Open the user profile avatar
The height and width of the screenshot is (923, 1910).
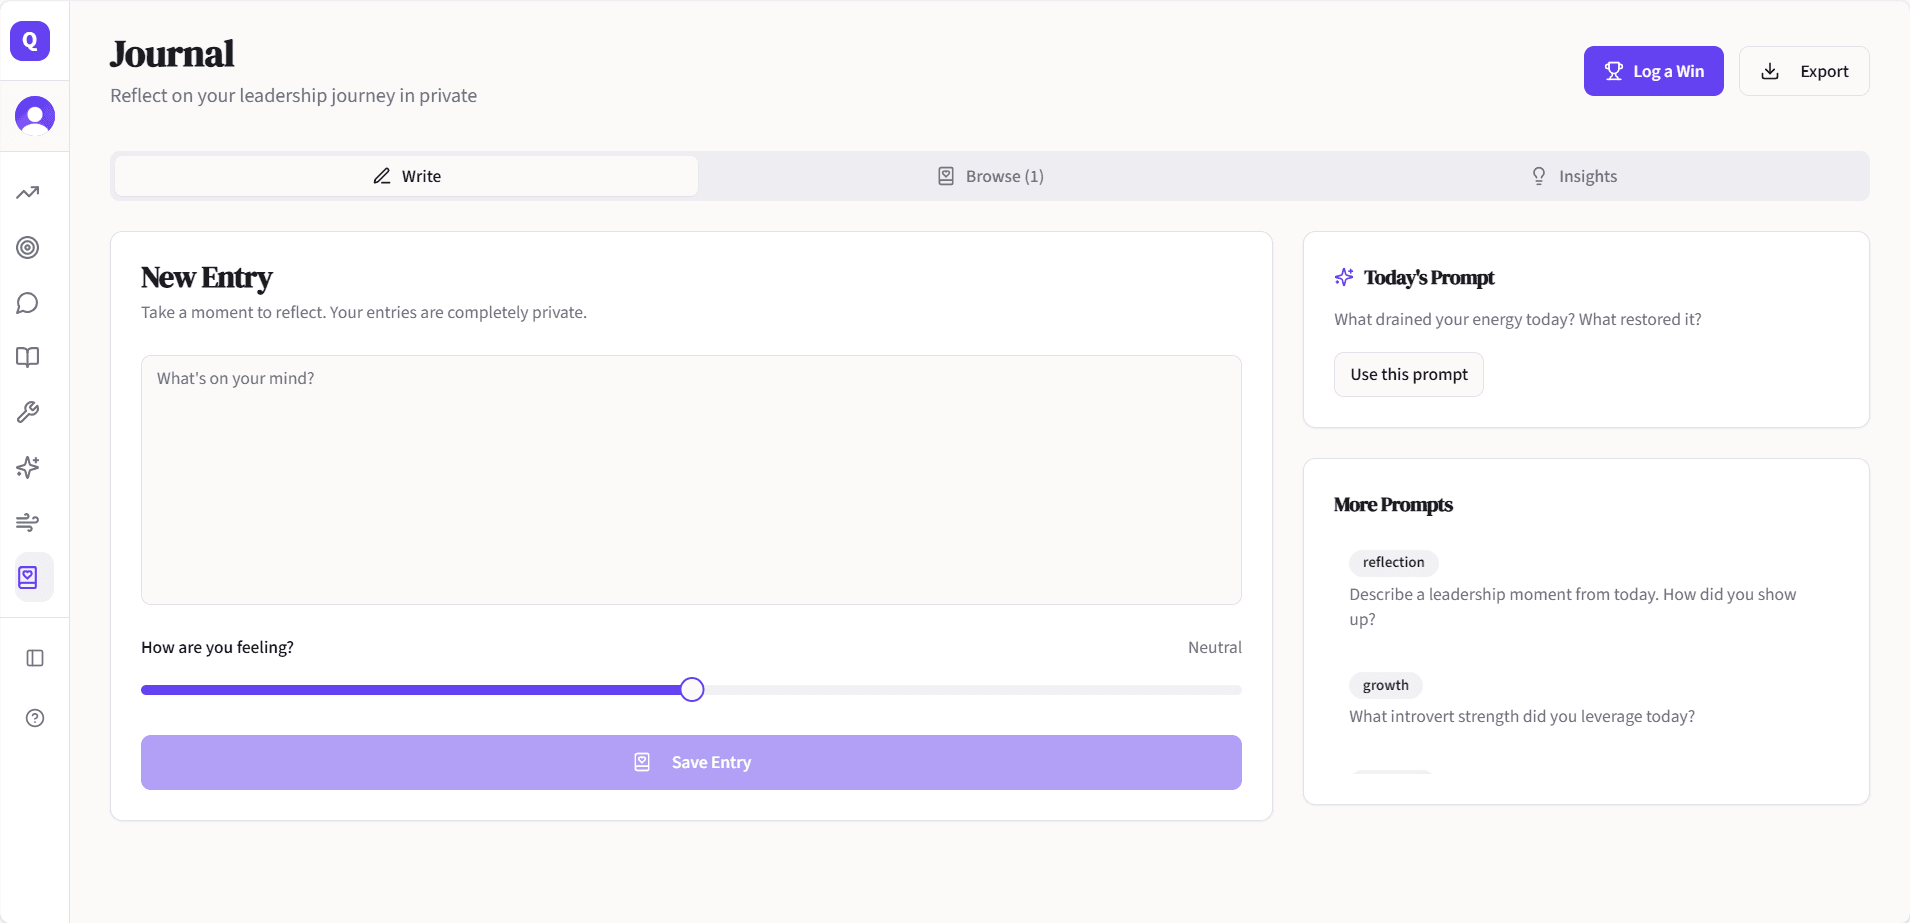35,116
